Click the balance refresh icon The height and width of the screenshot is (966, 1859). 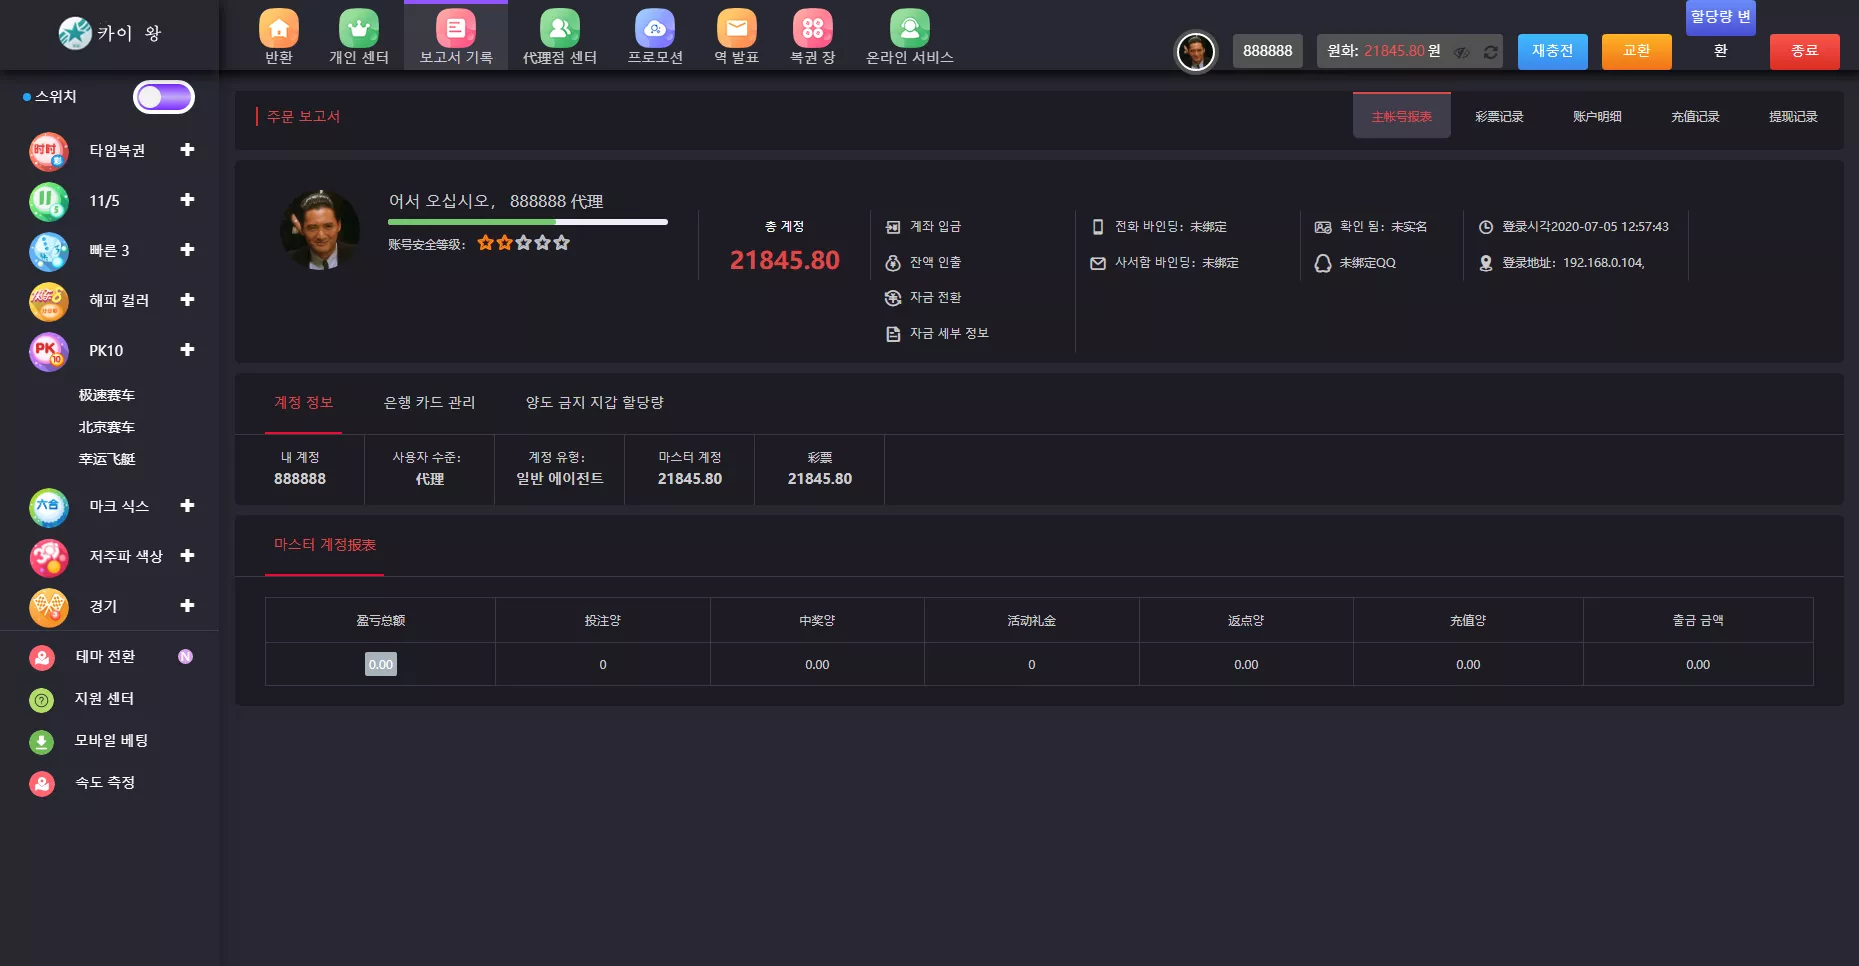tap(1490, 52)
